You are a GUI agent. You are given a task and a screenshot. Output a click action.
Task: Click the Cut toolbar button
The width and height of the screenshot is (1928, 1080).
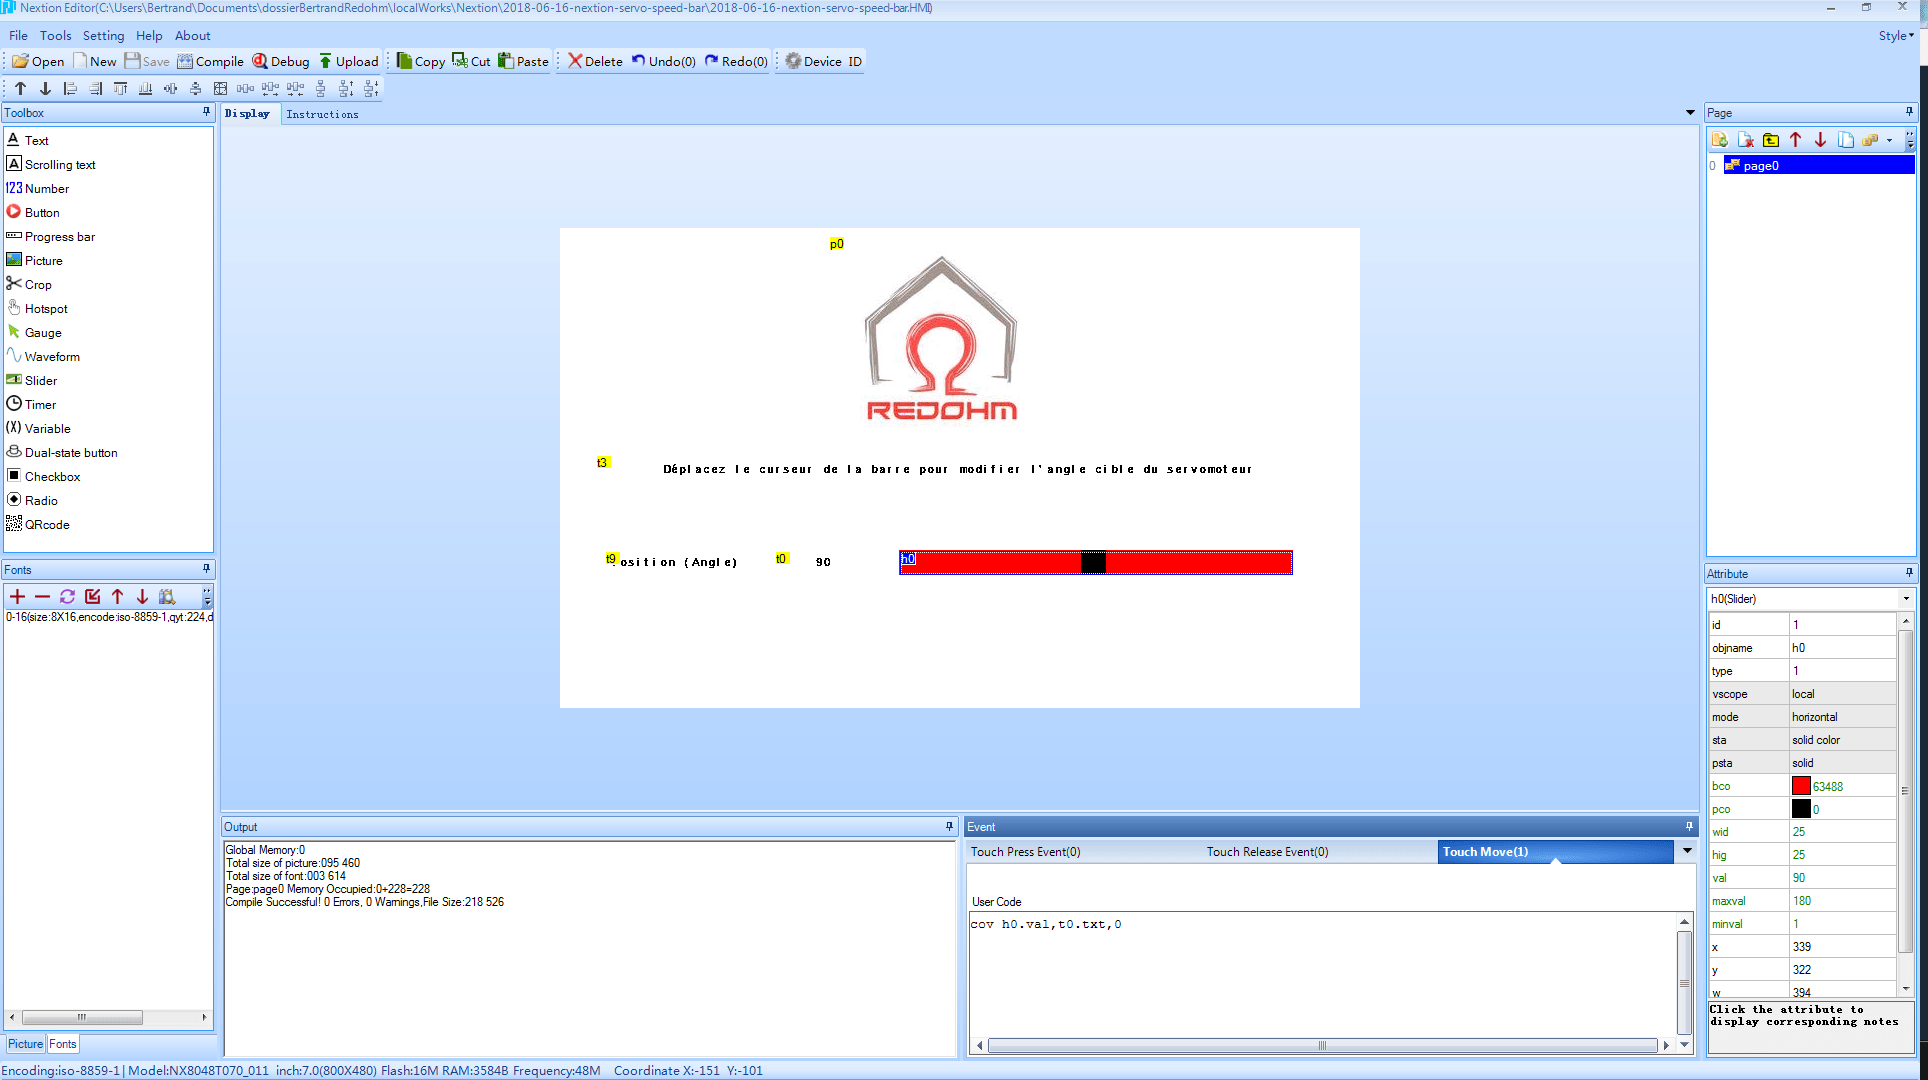(x=471, y=61)
